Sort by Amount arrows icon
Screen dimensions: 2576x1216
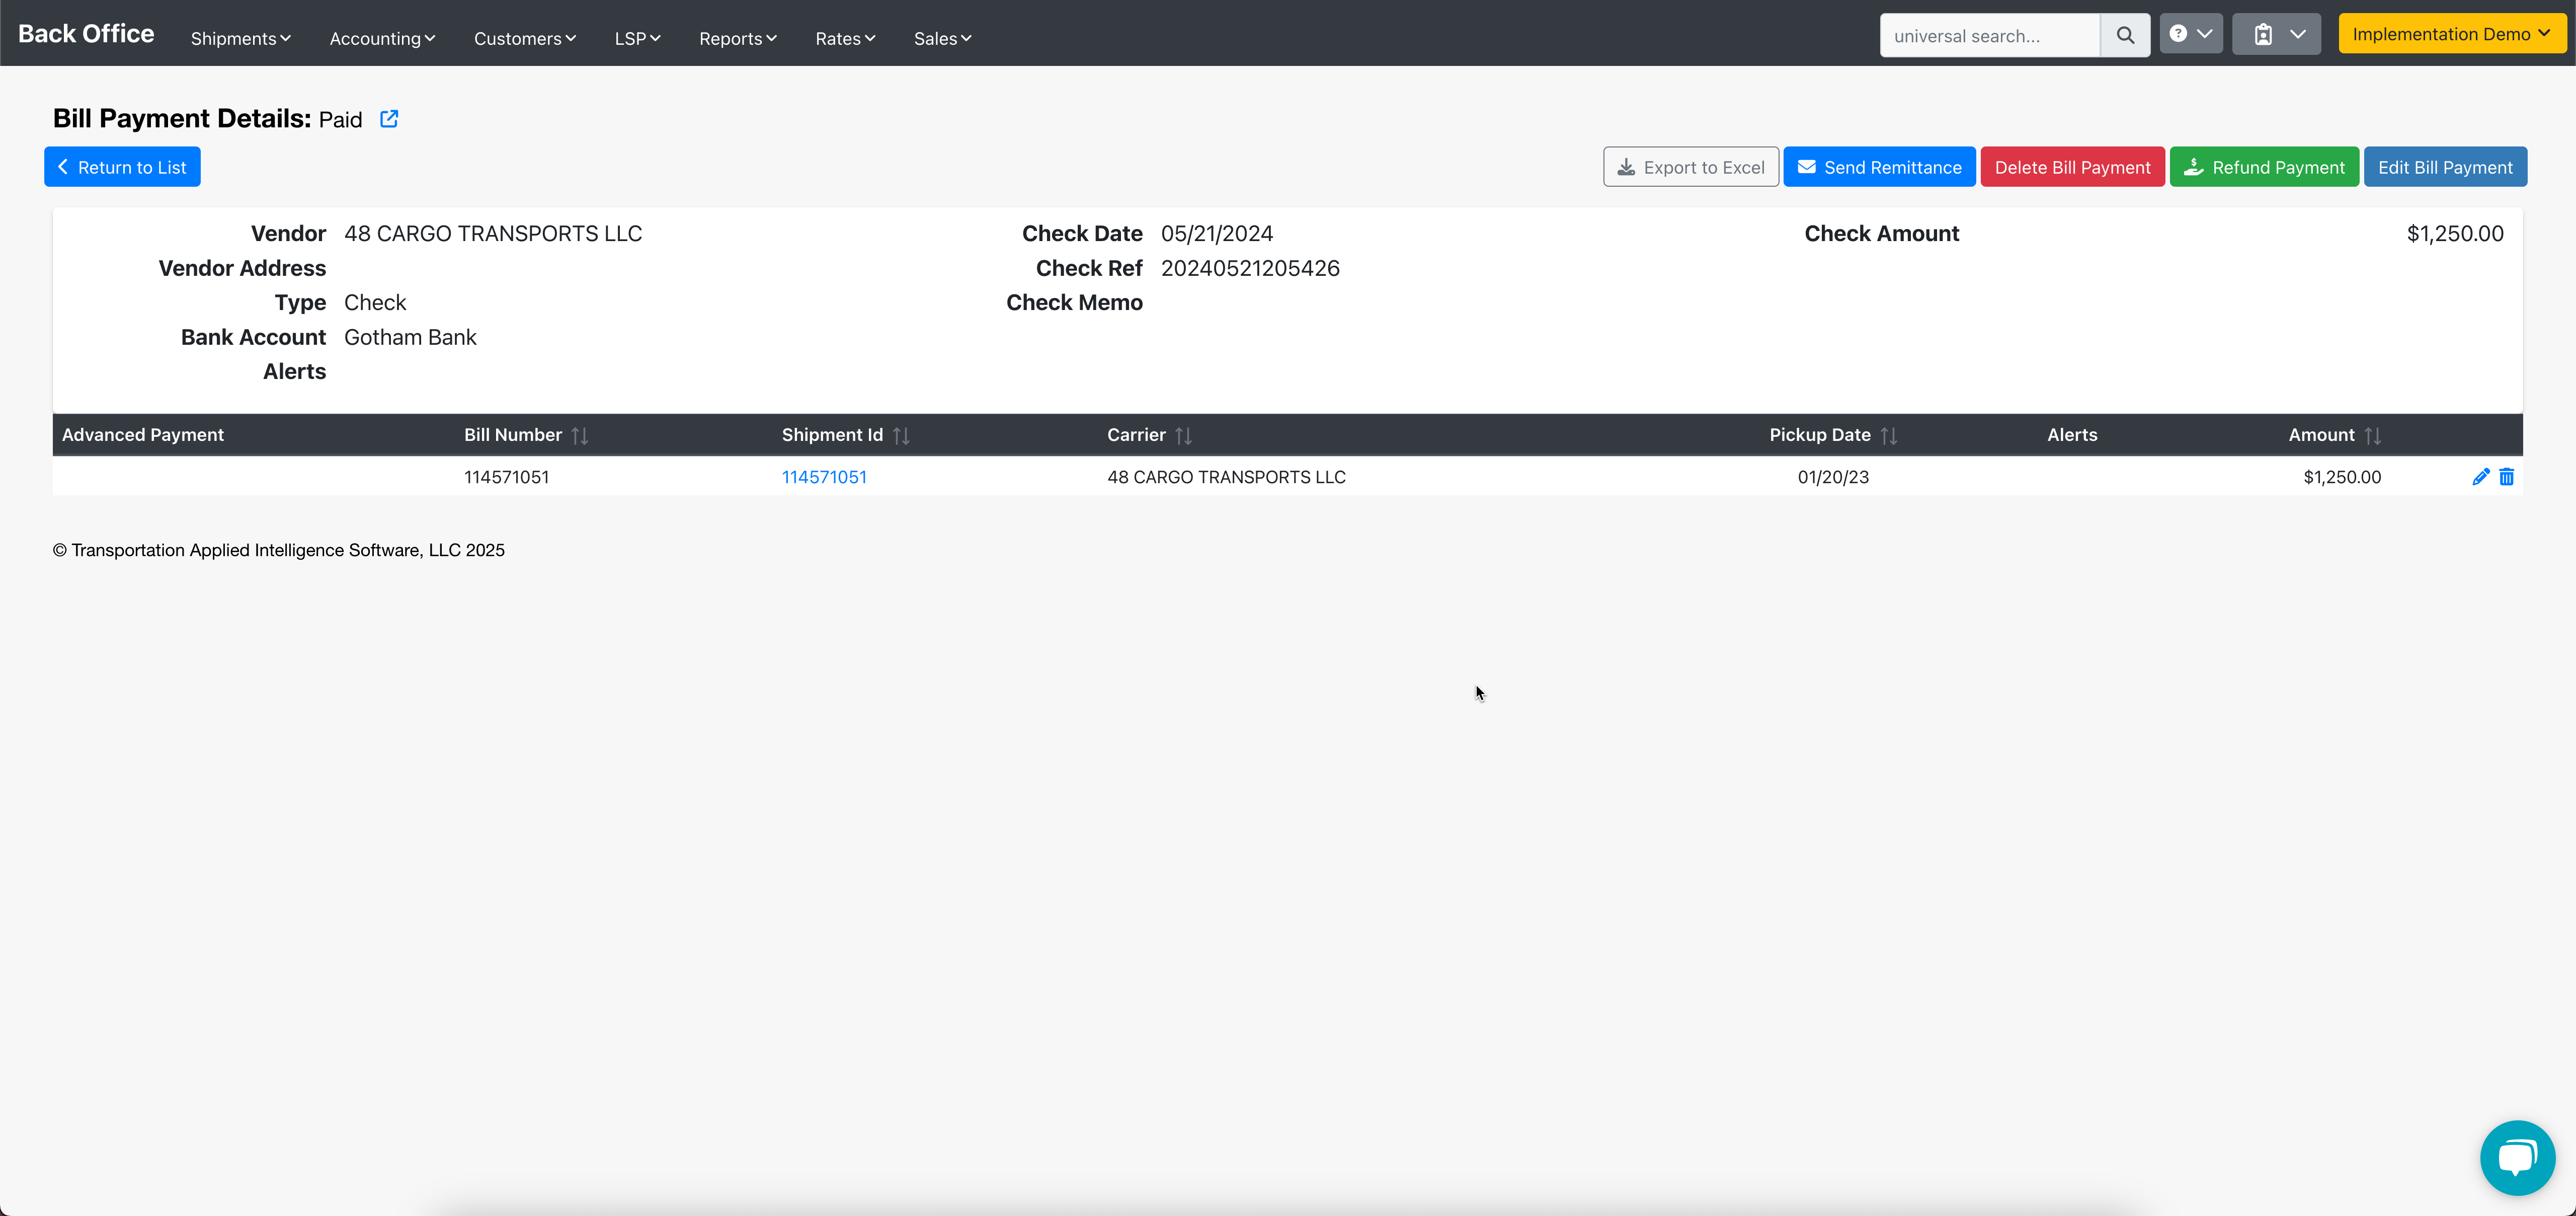click(2372, 435)
